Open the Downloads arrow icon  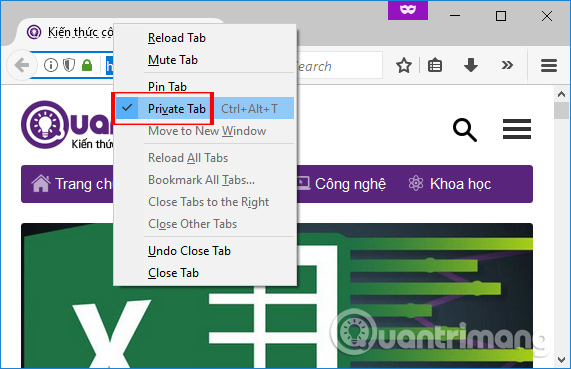(x=470, y=66)
